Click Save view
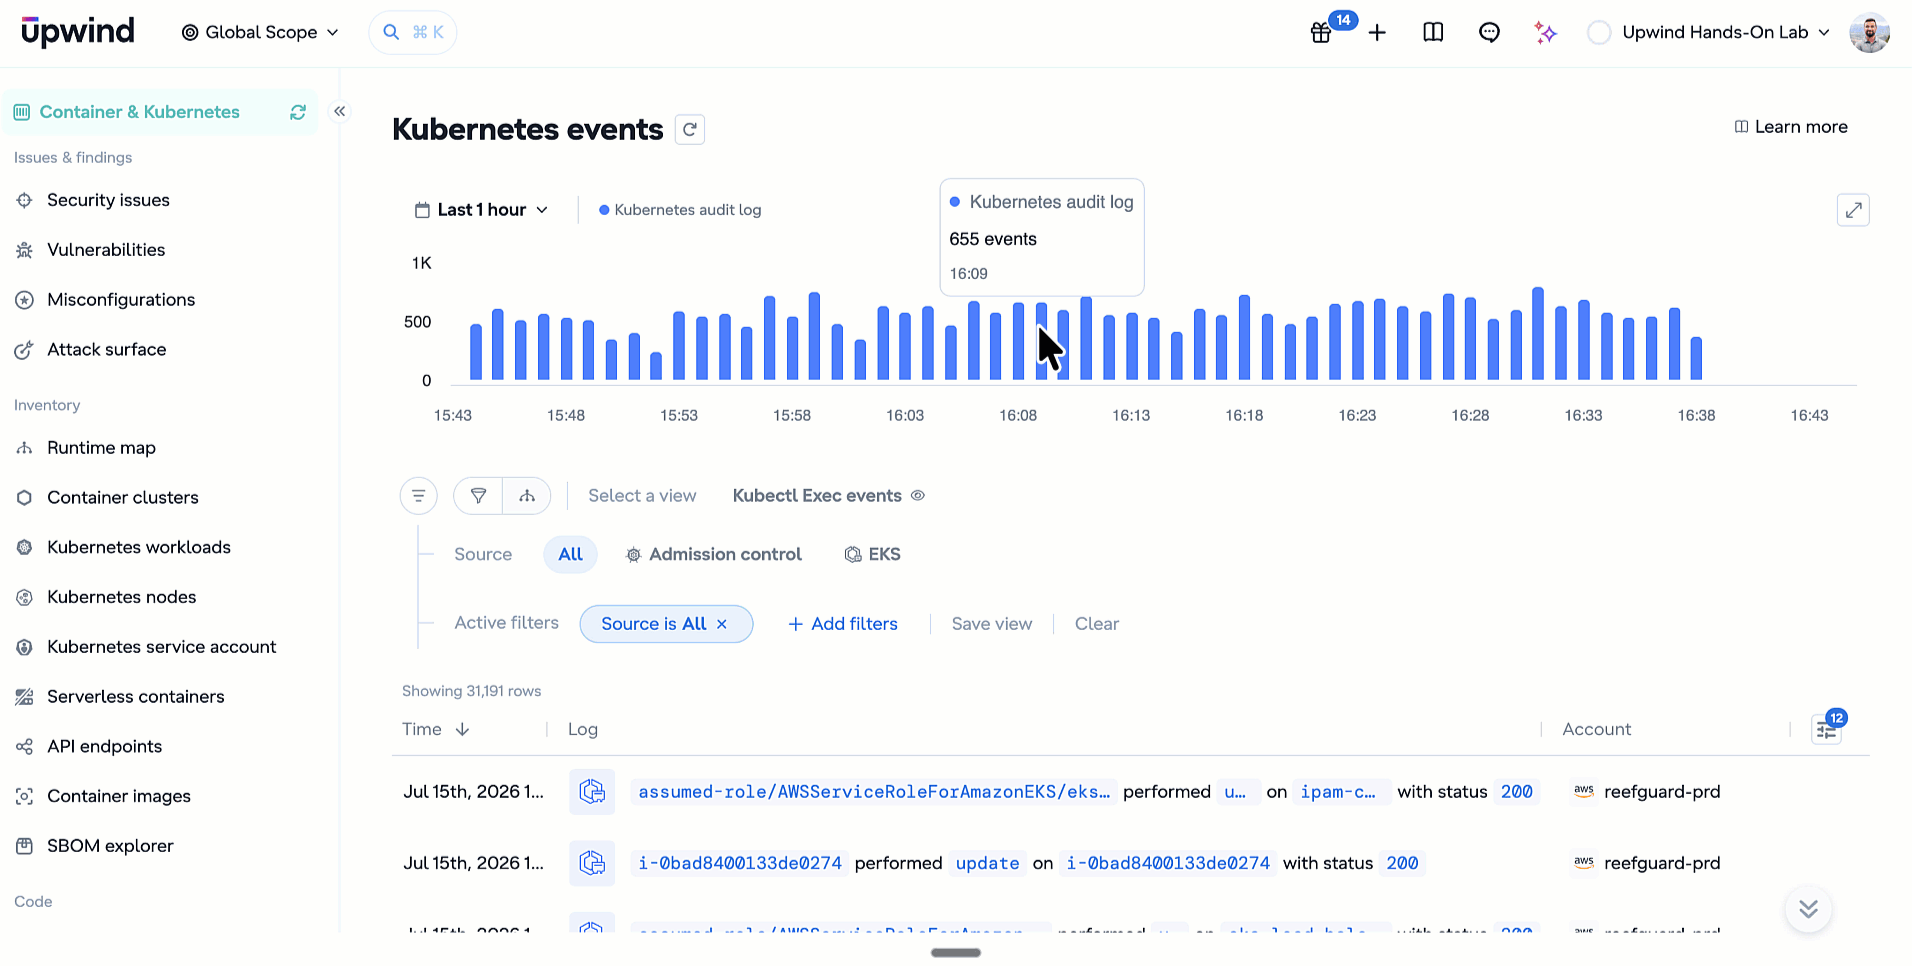 [991, 624]
